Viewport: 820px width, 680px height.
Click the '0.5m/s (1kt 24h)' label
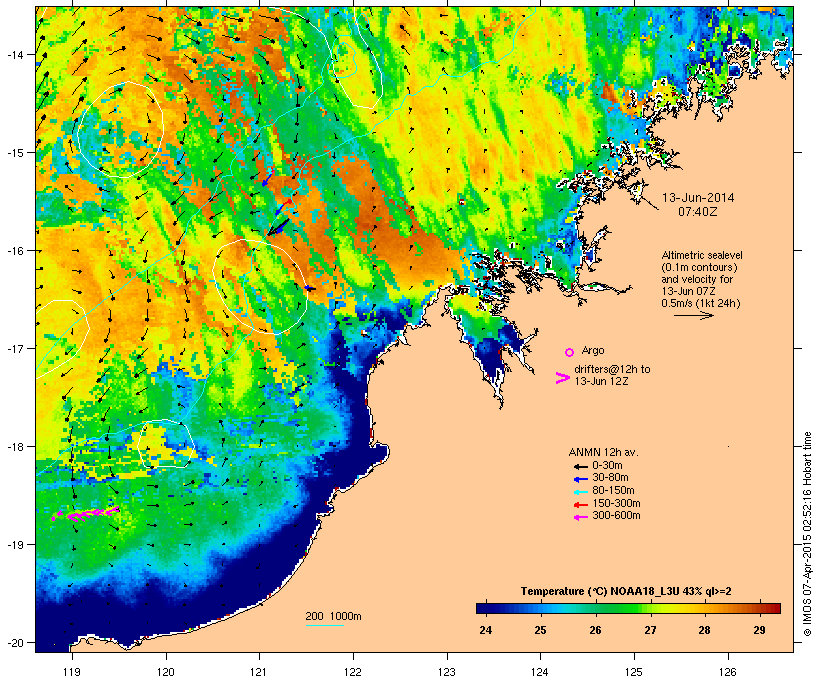[x=701, y=303]
